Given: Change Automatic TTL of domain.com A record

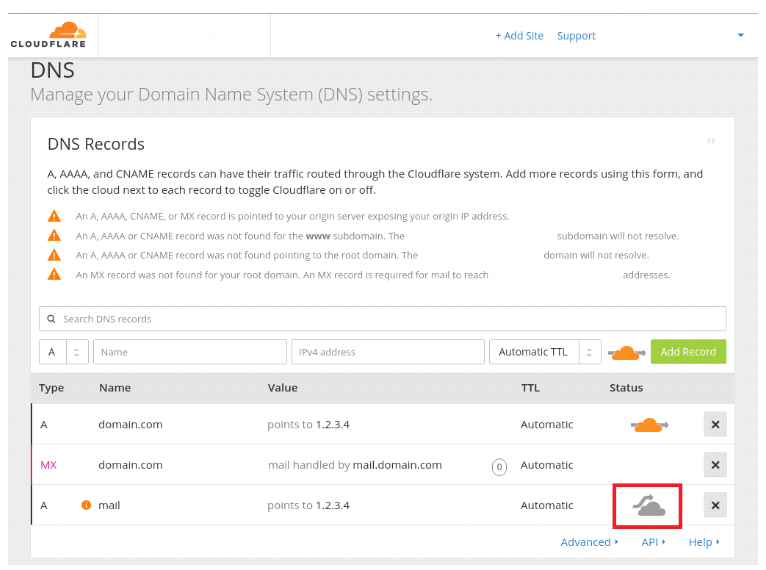Looking at the screenshot, I should 547,424.
